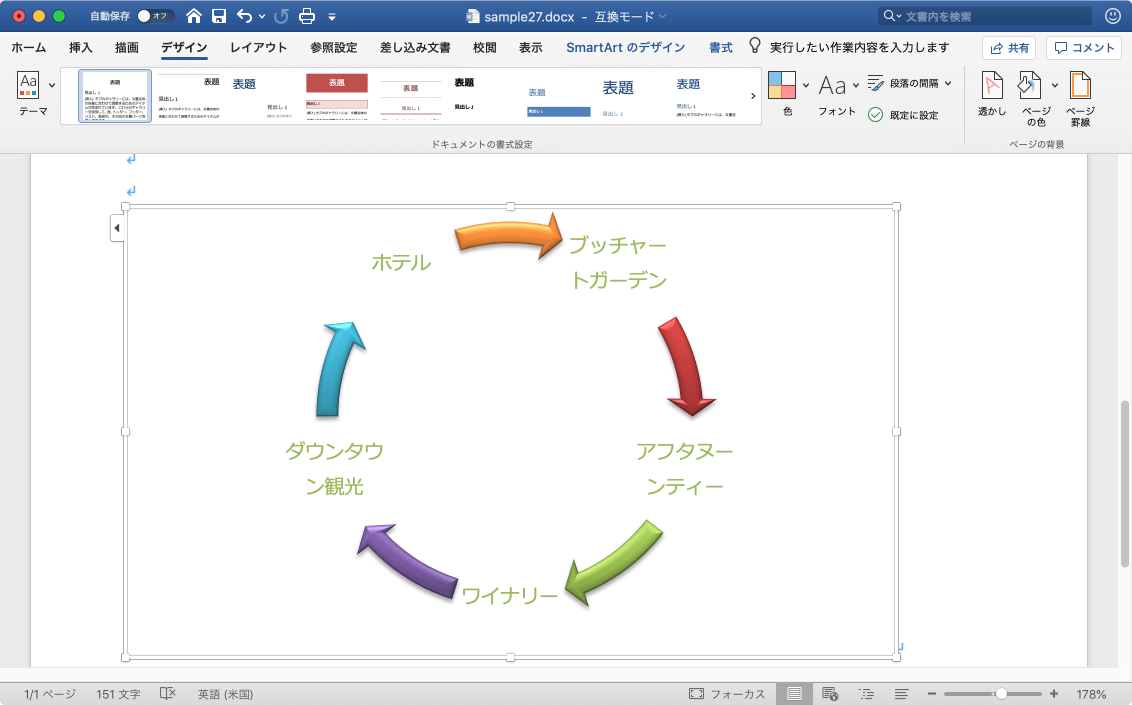Image resolution: width=1132 pixels, height=705 pixels.
Task: Print the document via printer icon
Action: 307,16
